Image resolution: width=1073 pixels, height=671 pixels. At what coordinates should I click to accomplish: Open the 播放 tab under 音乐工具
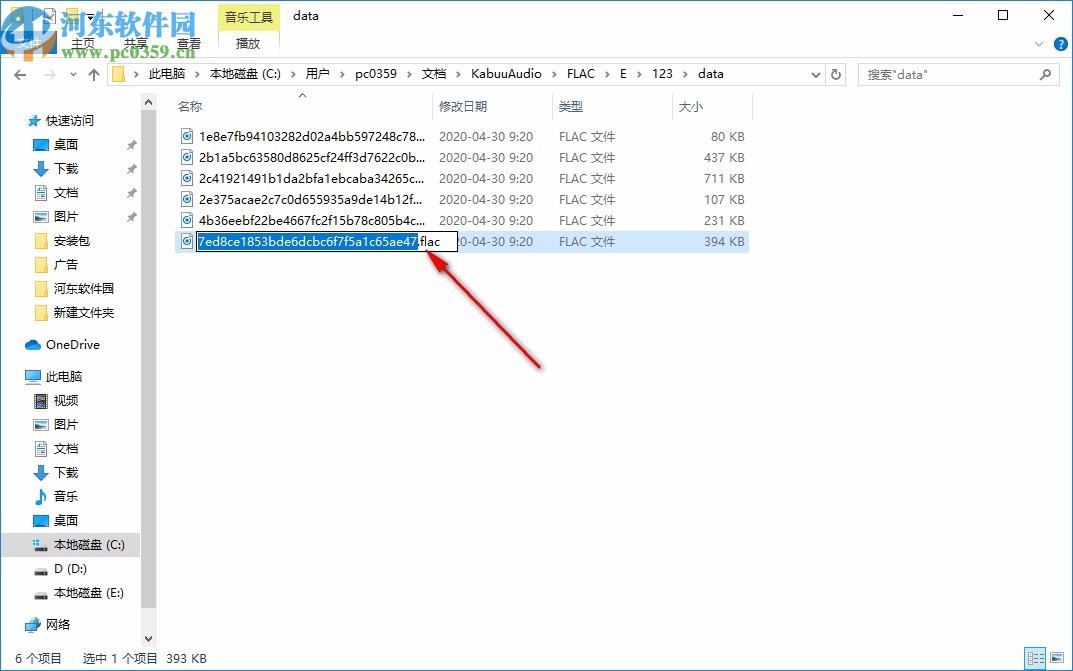(247, 42)
